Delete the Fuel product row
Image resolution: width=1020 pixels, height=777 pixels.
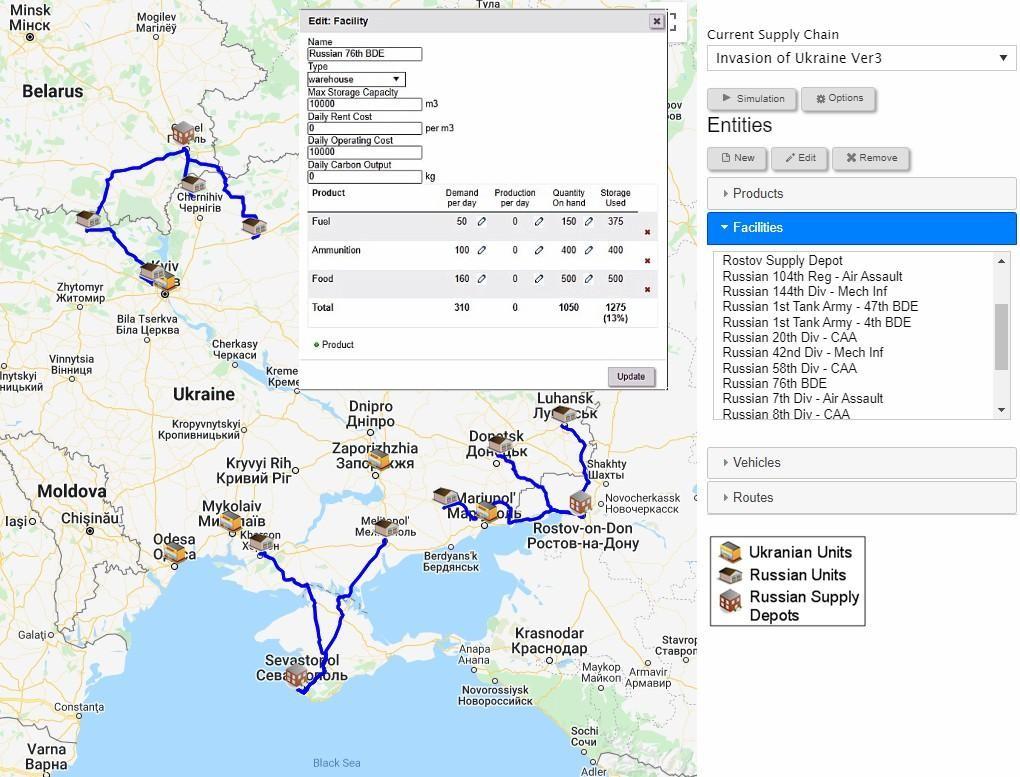click(647, 232)
